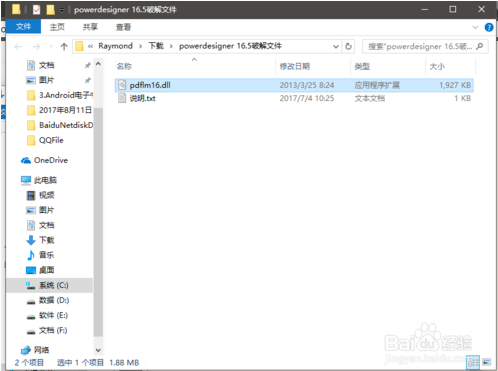This screenshot has width=498, height=371.
Task: Refresh the current folder view
Action: click(348, 46)
